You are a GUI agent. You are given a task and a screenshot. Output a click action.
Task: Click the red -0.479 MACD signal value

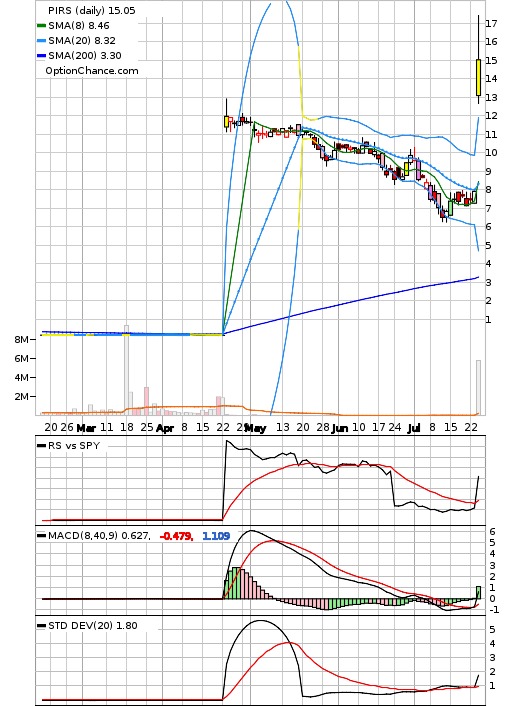tap(176, 536)
